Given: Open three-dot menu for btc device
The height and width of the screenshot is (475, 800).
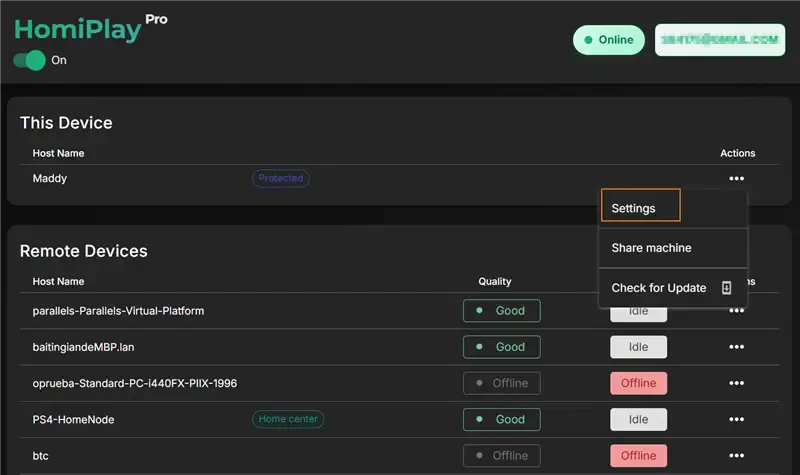Looking at the screenshot, I should coord(736,456).
